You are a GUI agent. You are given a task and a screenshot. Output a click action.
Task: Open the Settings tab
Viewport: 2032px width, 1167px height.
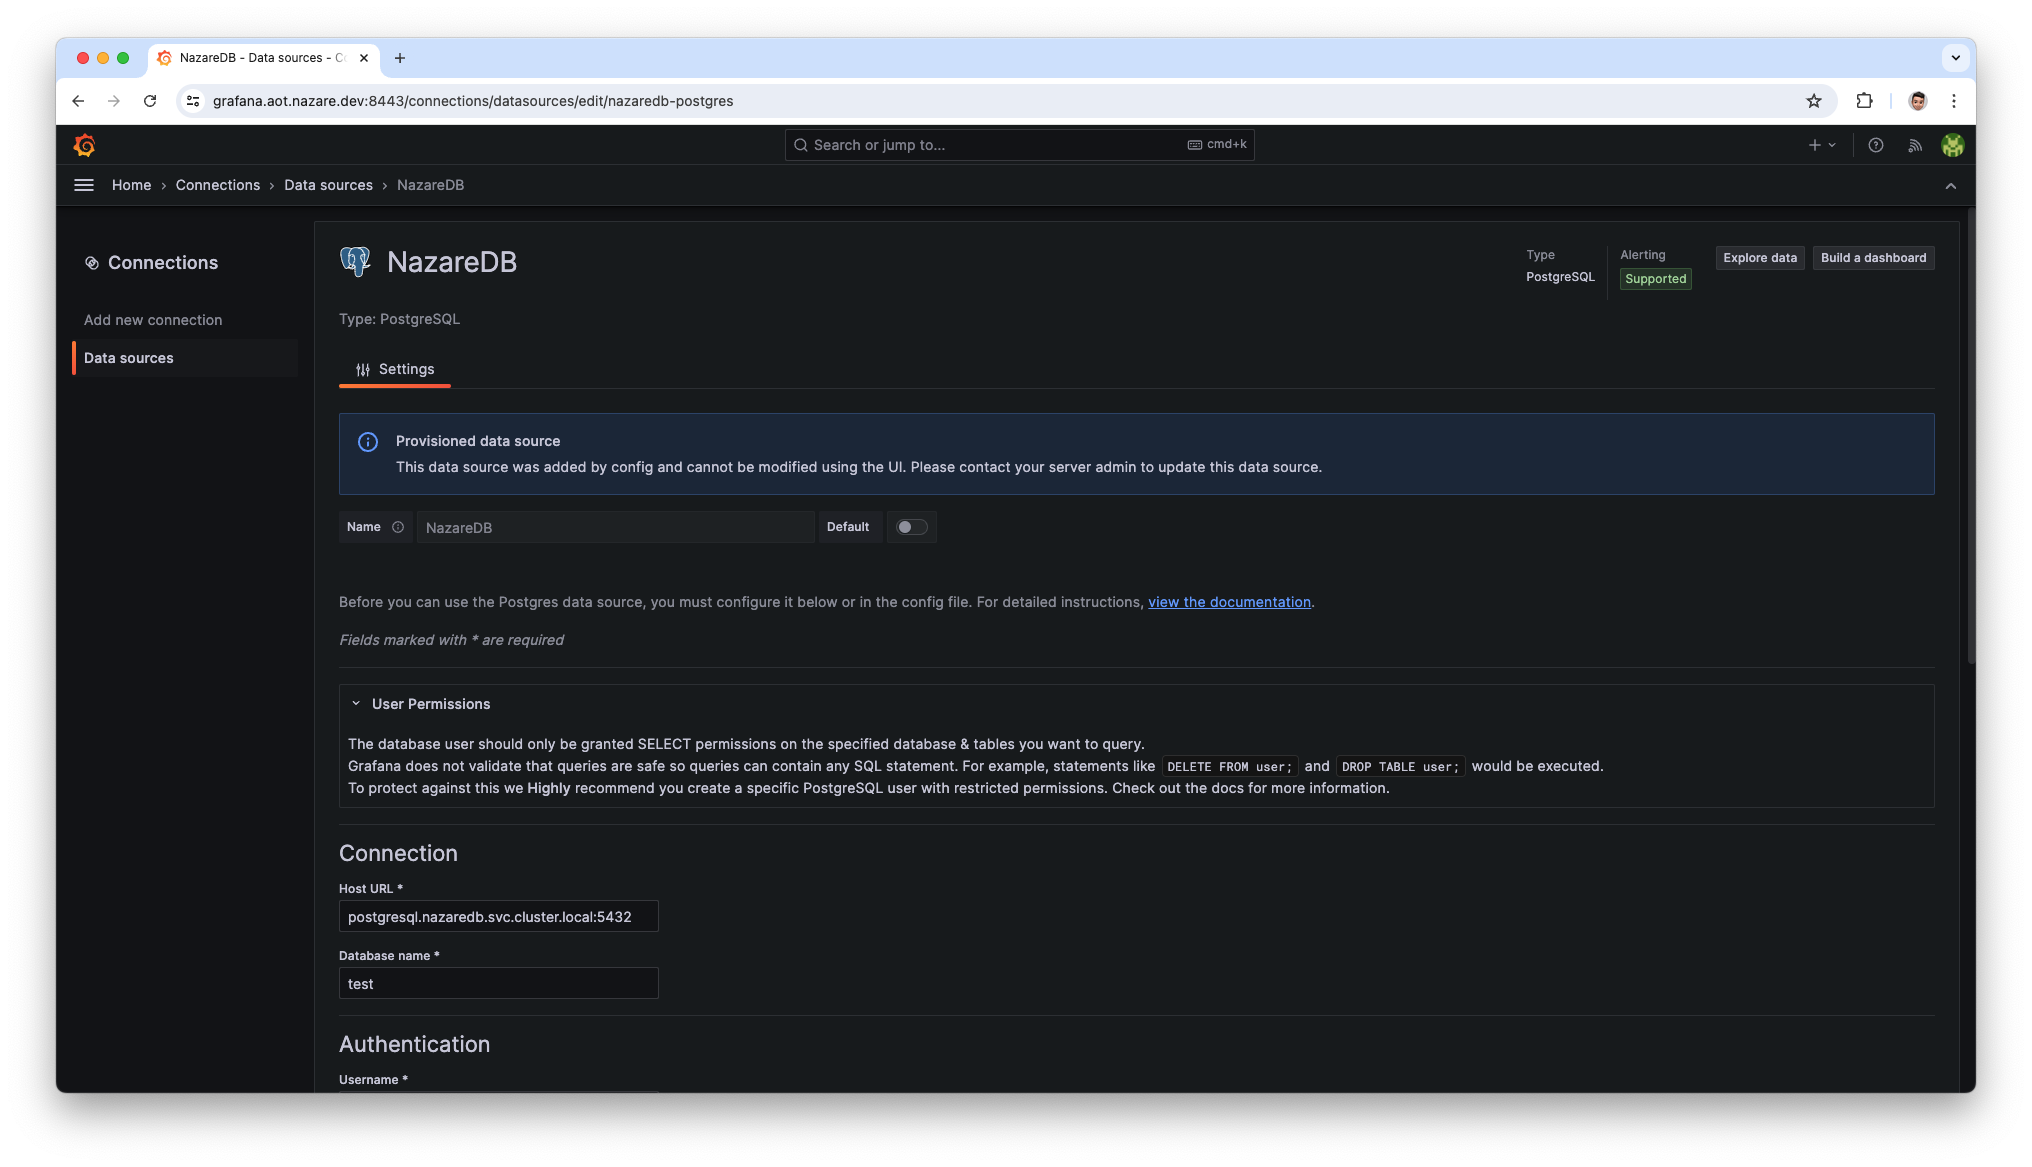(x=395, y=370)
